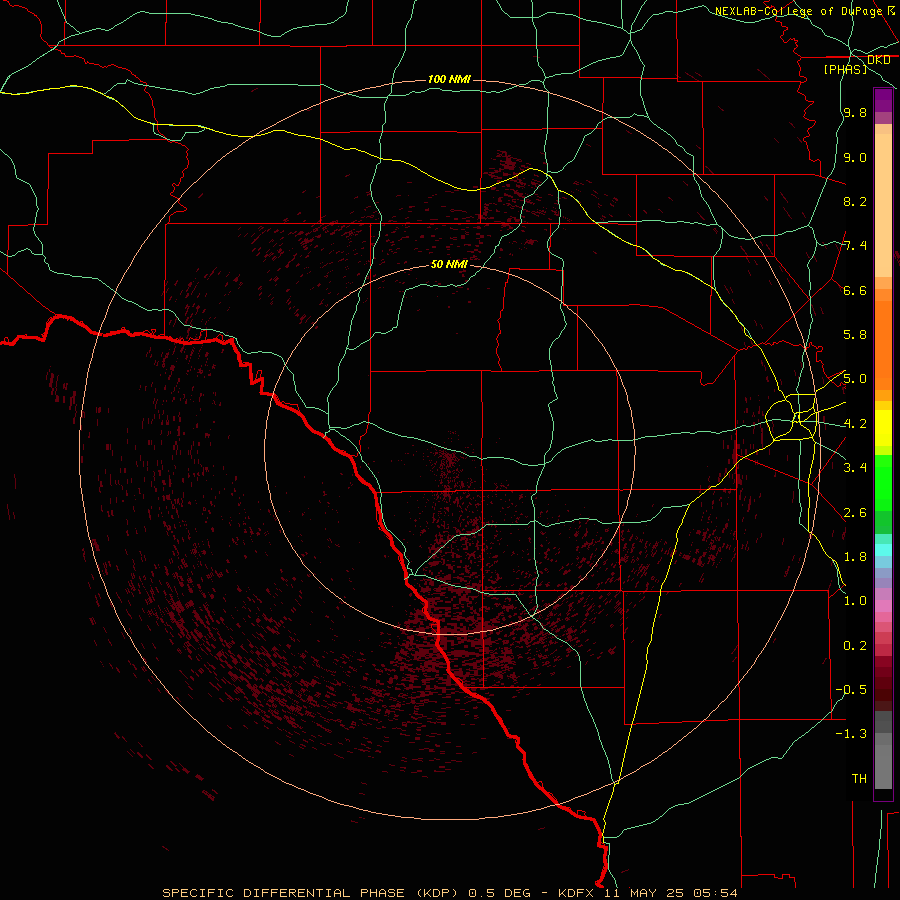Pick the gray swatch at the scale bottom
Screen dimensions: 900x900
[883, 766]
